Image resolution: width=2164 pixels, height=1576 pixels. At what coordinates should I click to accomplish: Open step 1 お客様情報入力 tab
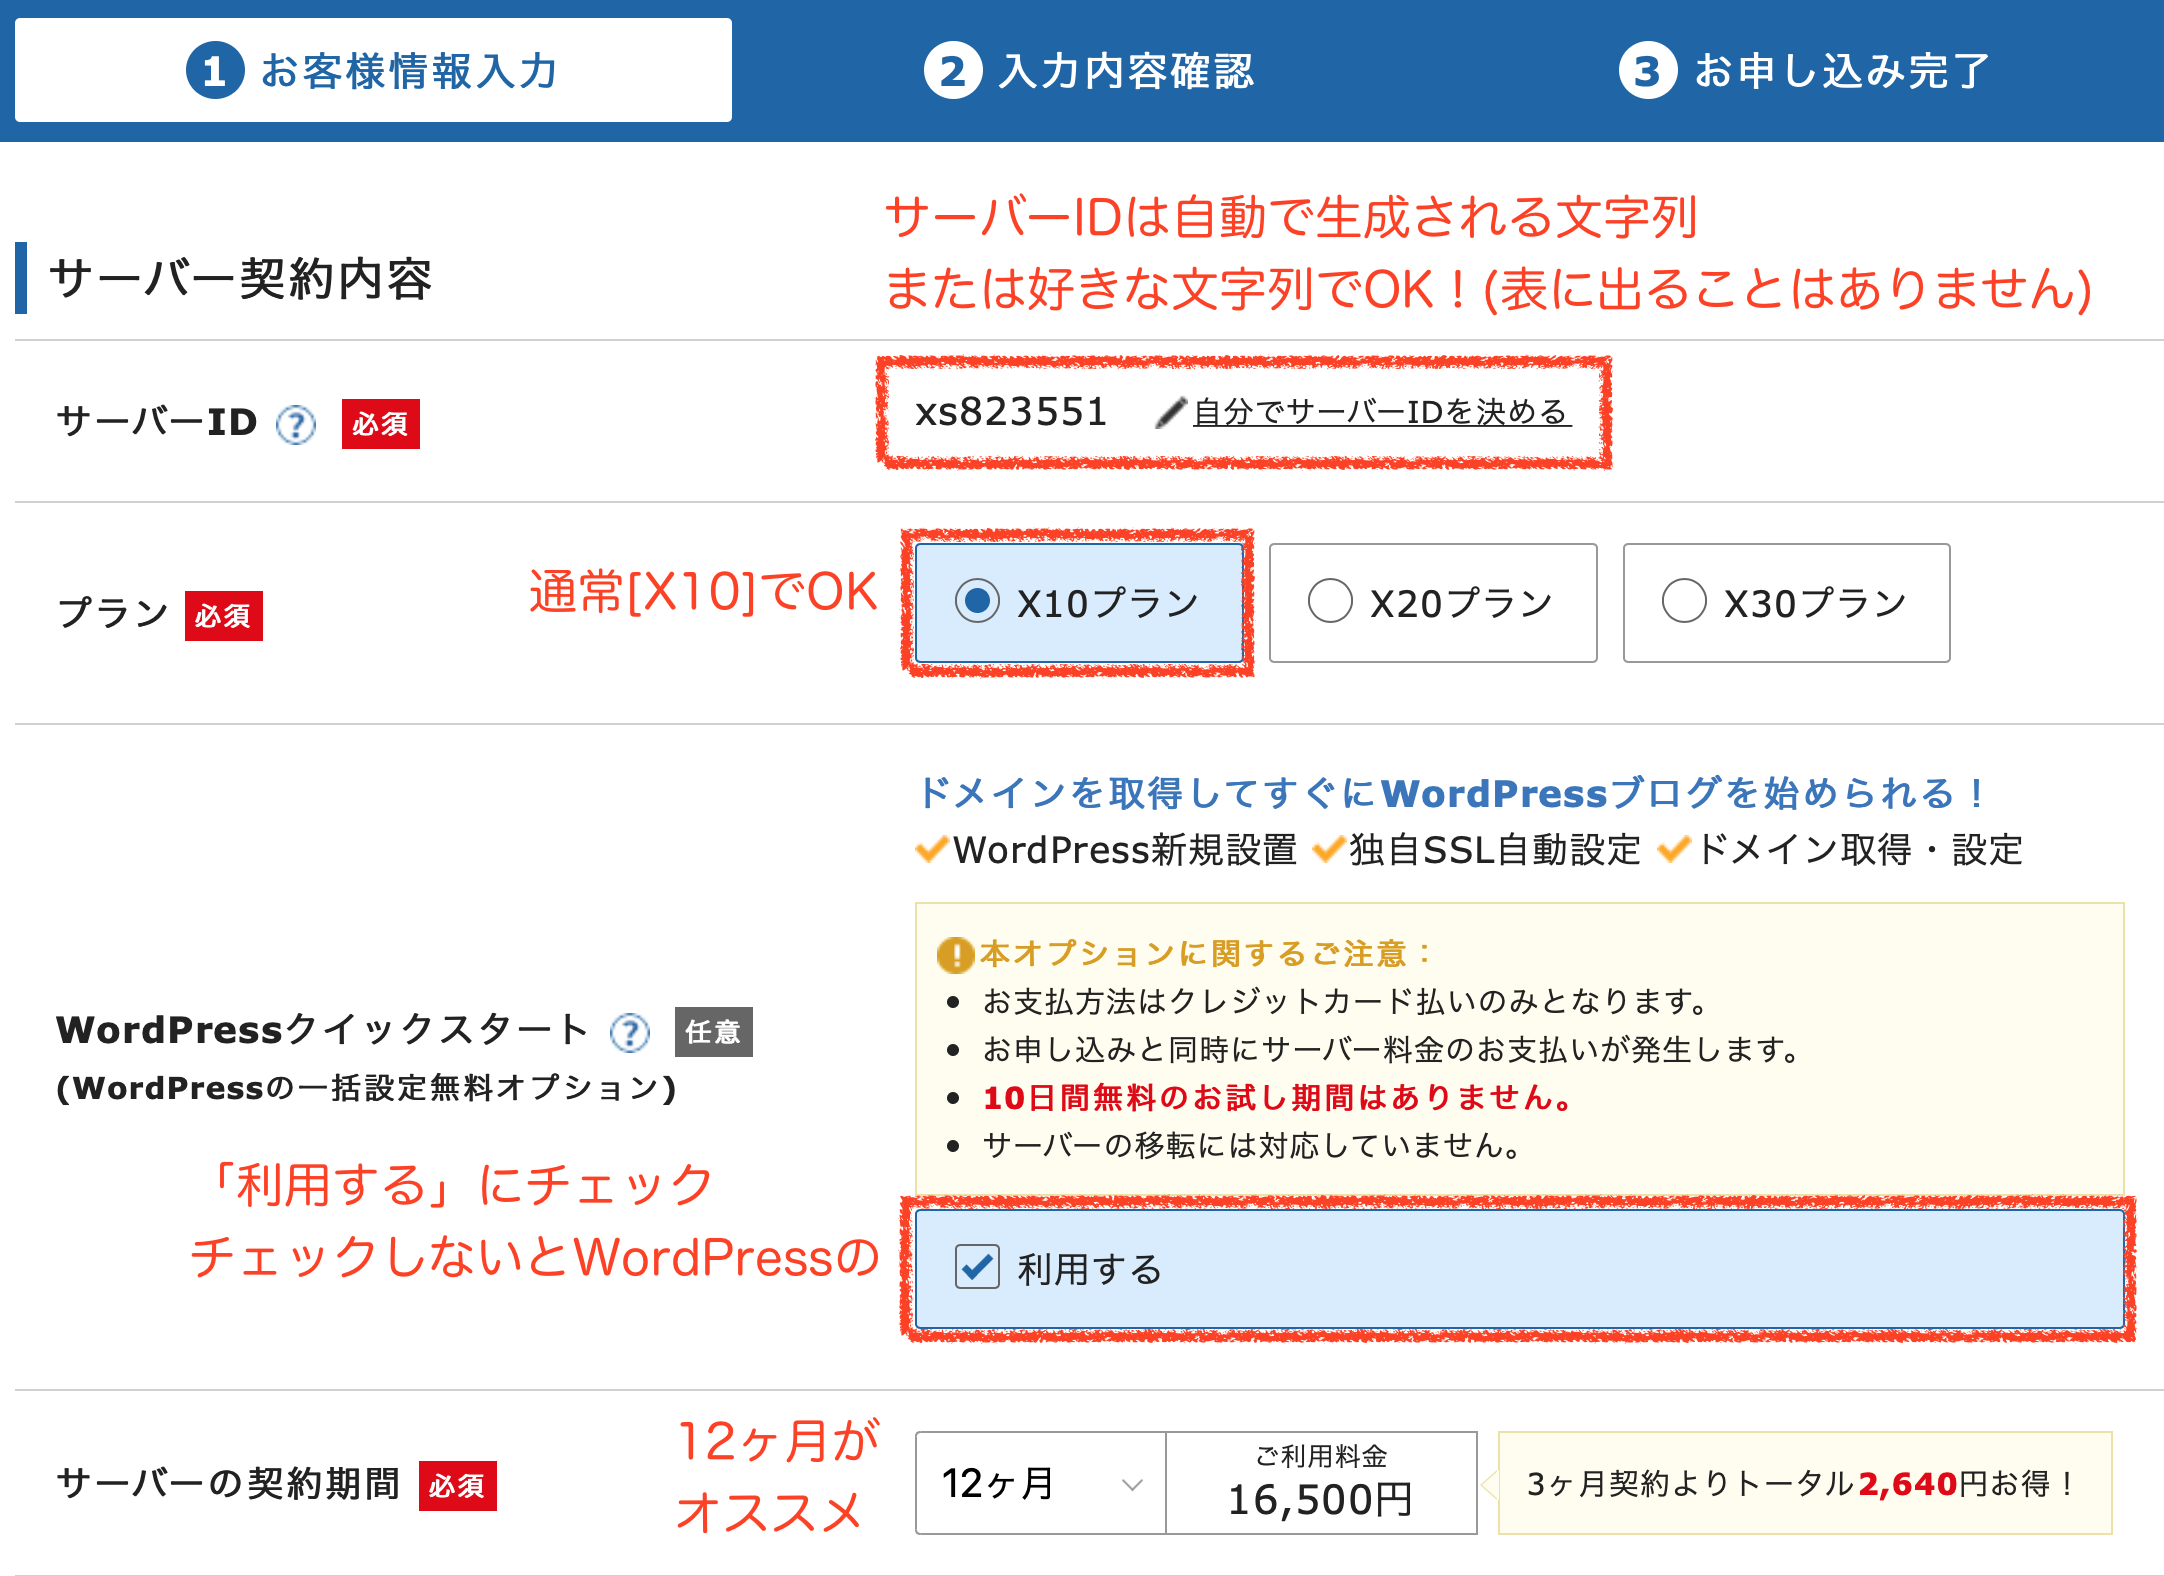click(373, 70)
